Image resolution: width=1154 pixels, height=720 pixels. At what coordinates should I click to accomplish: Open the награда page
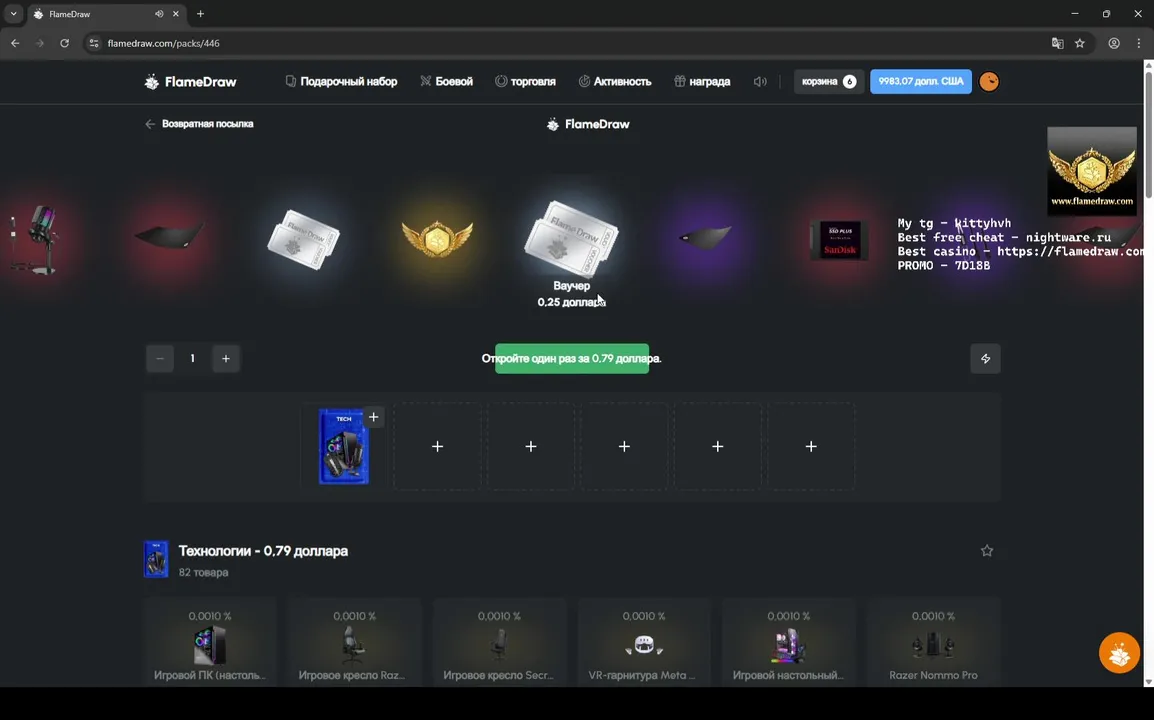[x=702, y=82]
